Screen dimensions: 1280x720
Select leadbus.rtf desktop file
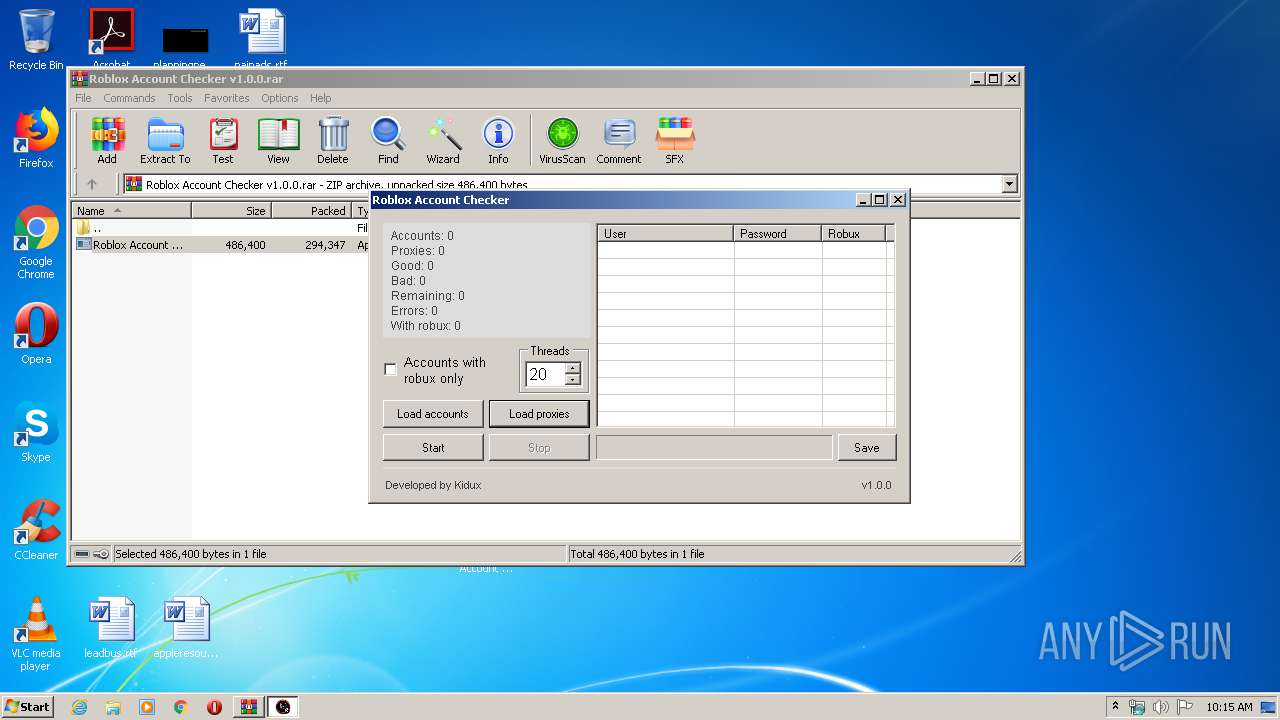click(x=111, y=628)
